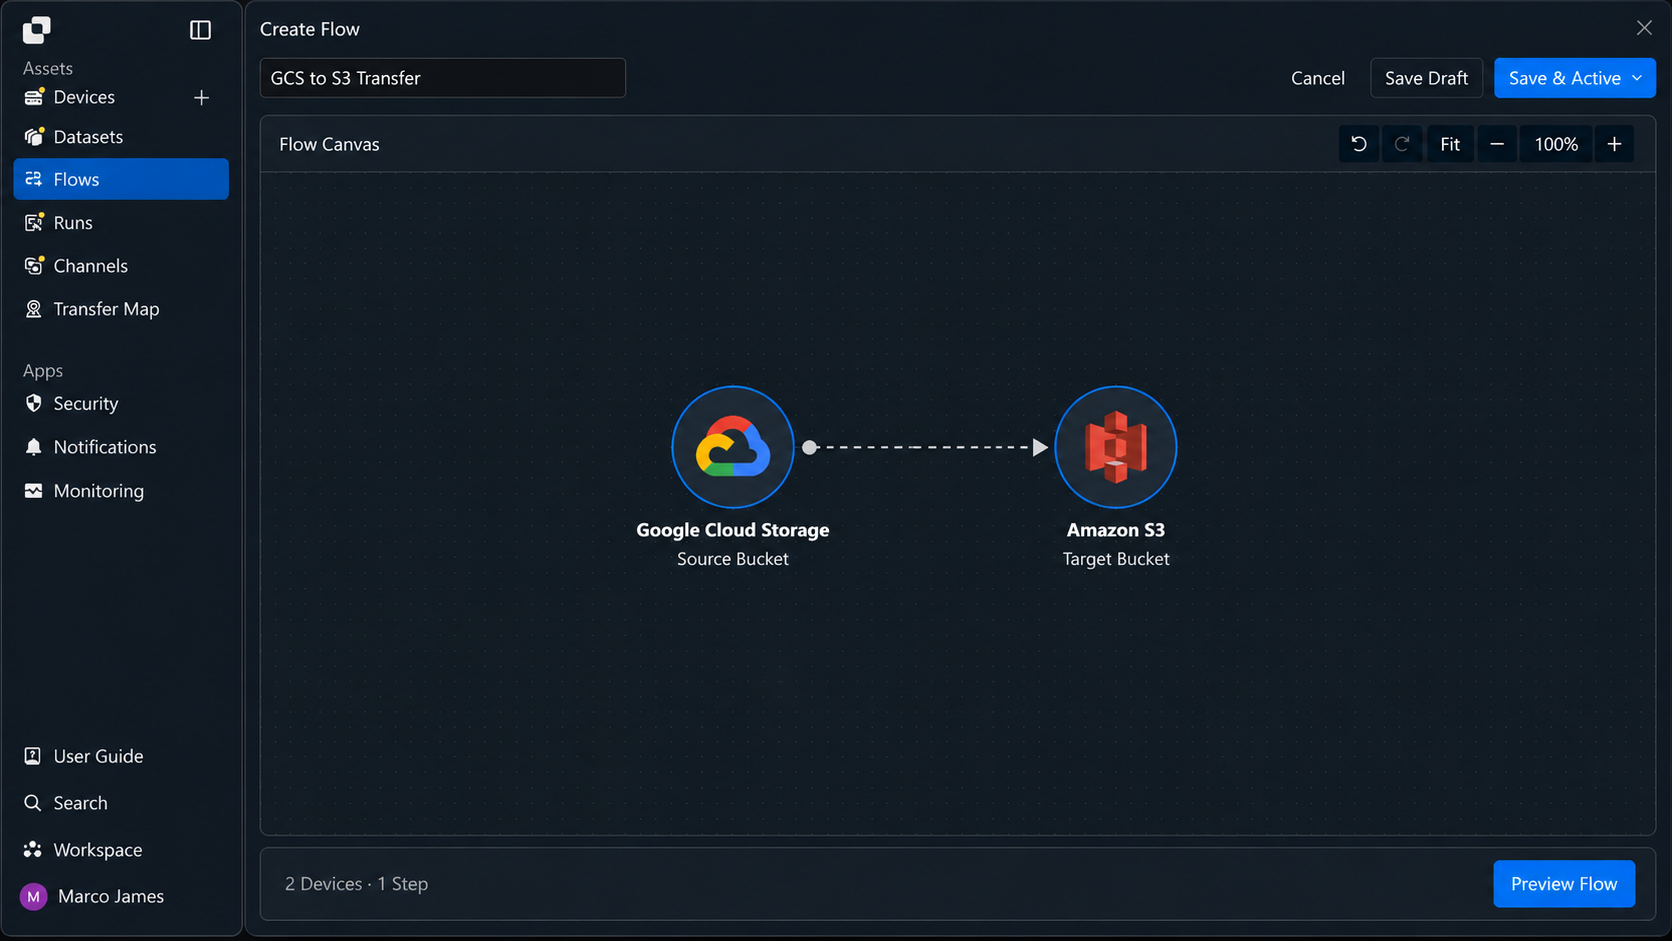
Task: Click the Target Bucket label
Action: click(x=1116, y=559)
